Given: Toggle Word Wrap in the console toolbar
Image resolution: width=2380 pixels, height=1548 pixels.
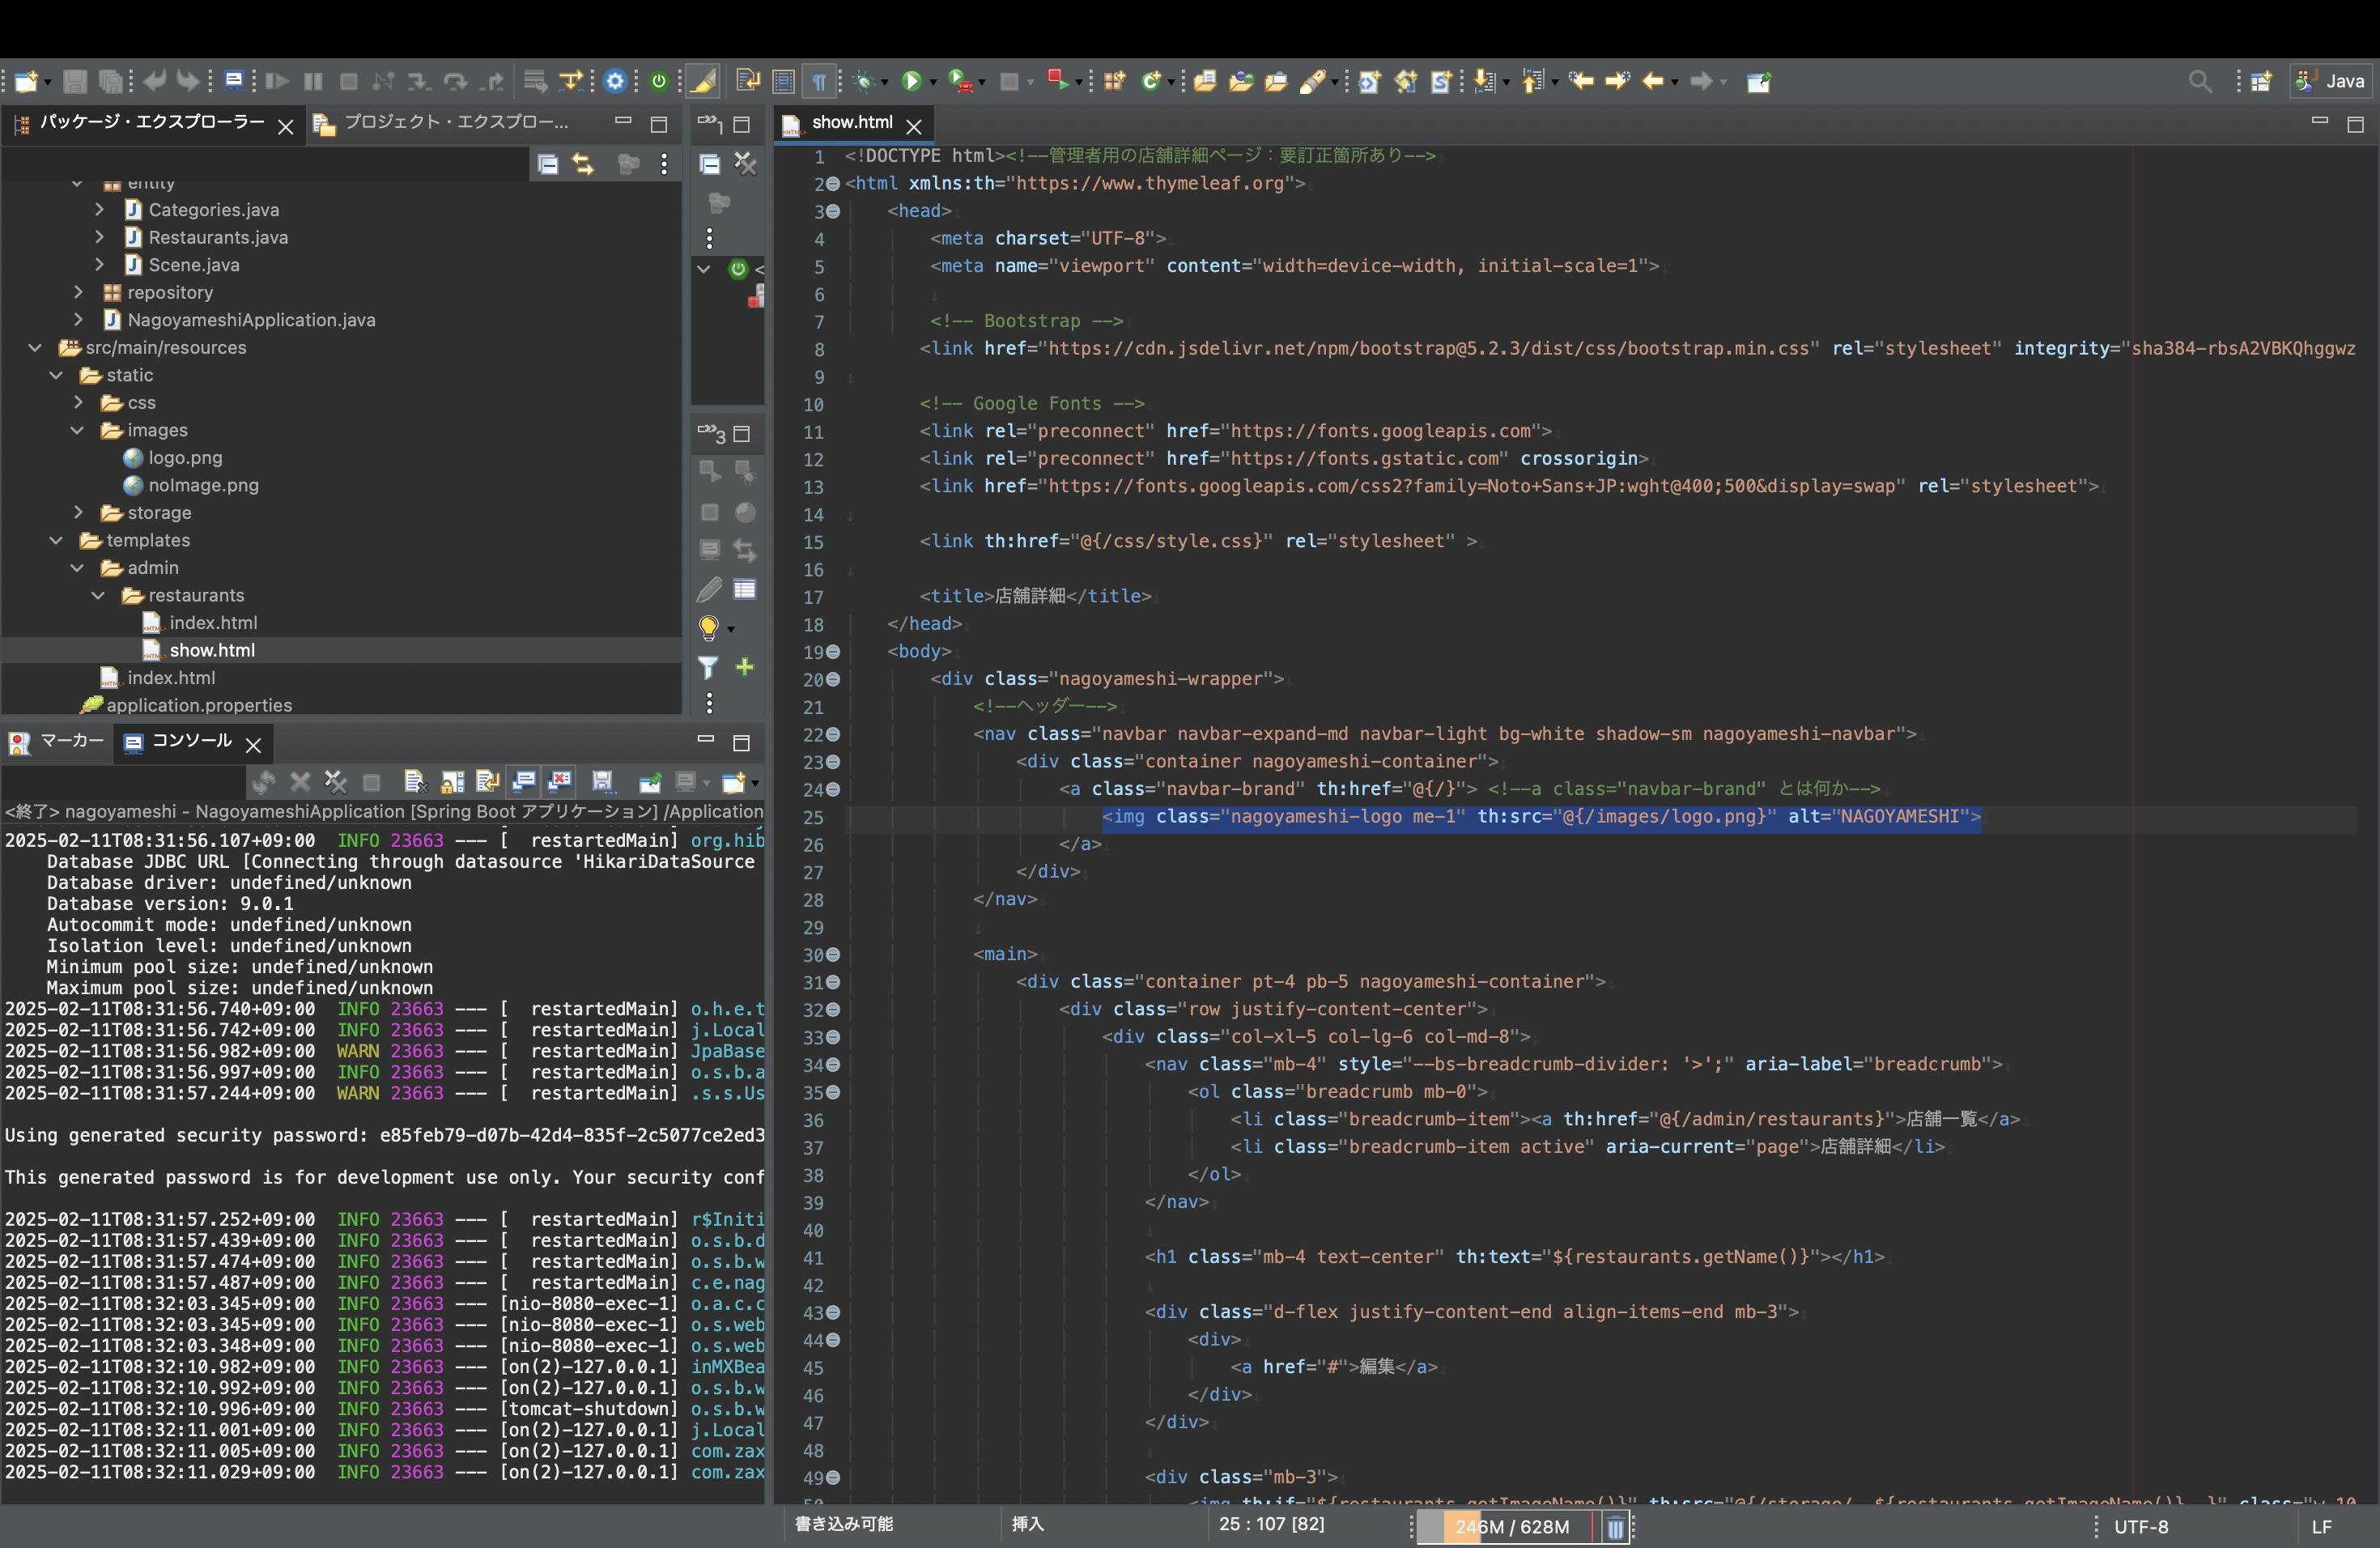Looking at the screenshot, I should (488, 781).
